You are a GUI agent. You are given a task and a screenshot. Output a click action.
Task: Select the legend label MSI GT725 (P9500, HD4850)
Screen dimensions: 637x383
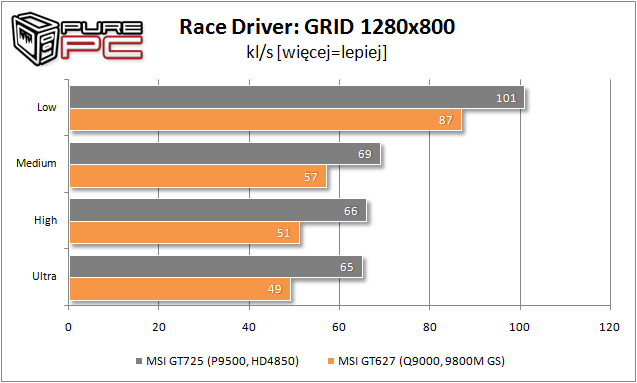[222, 361]
